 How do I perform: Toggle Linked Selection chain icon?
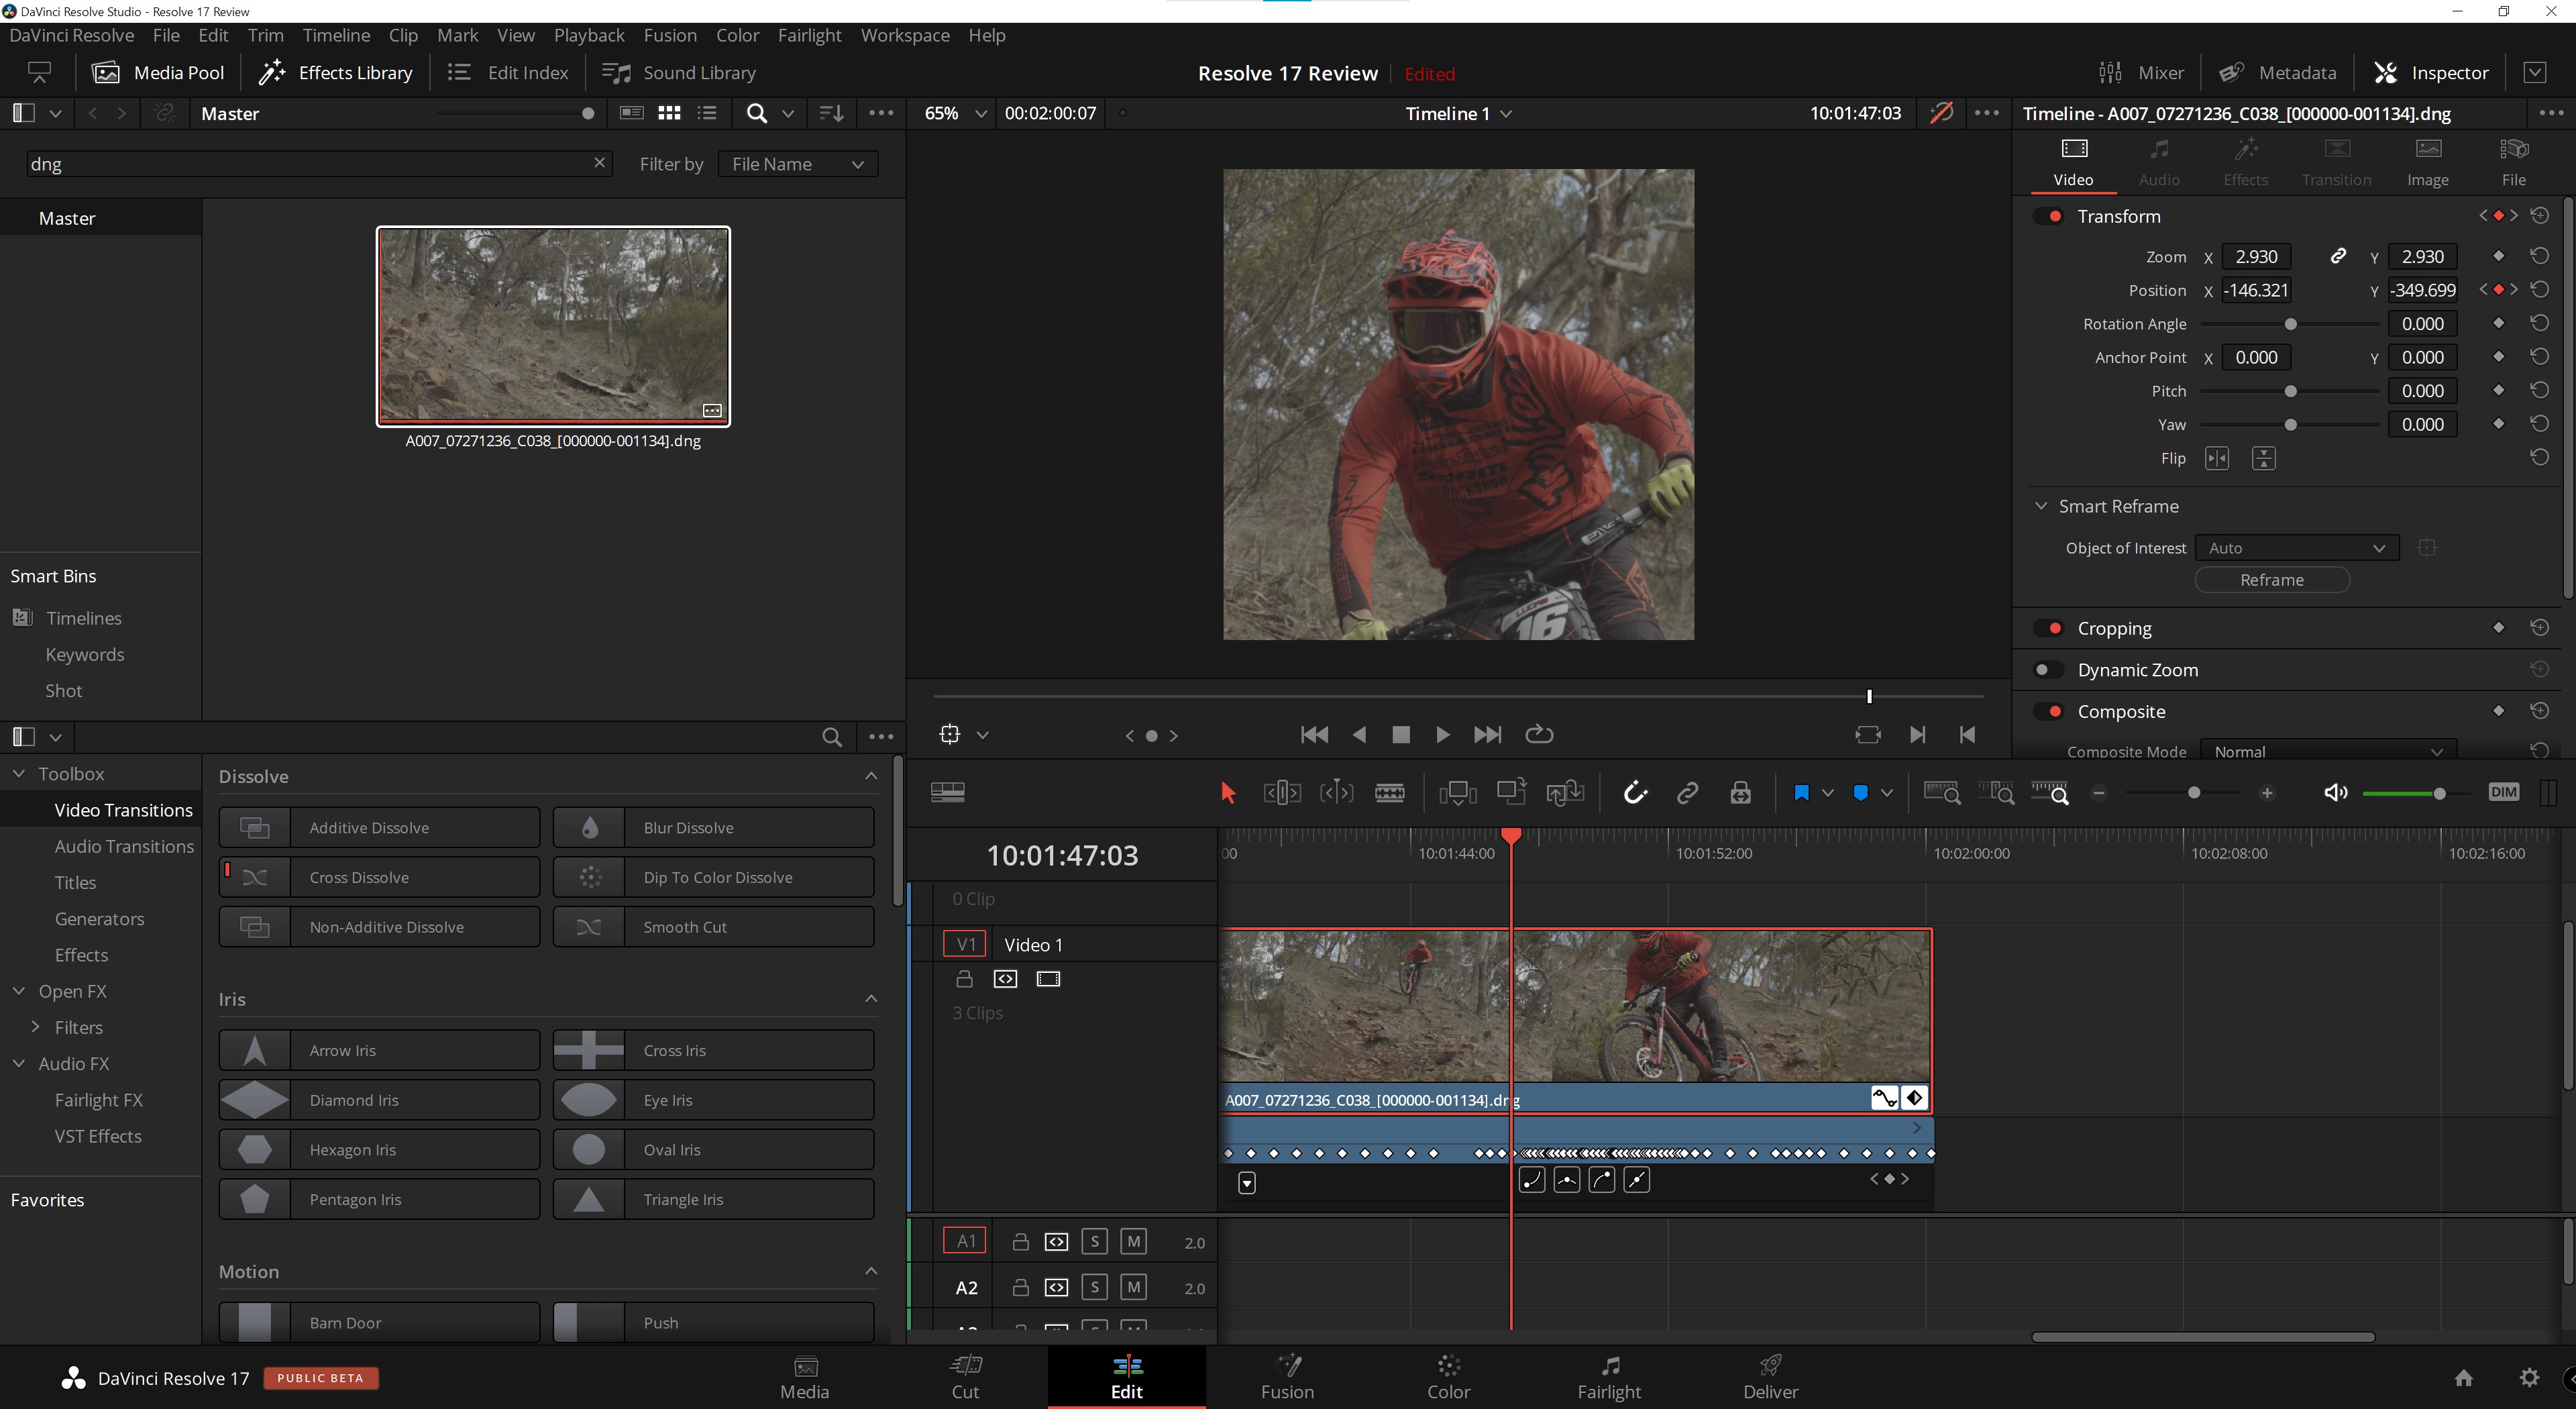(1687, 793)
